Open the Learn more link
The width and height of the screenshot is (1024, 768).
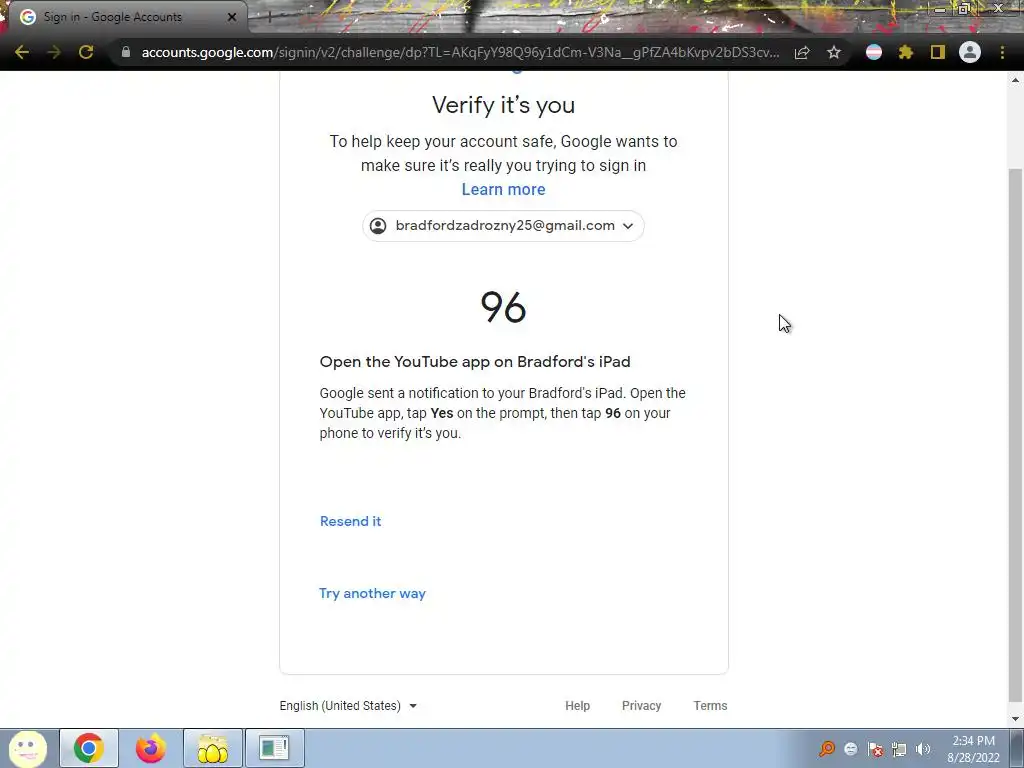504,189
